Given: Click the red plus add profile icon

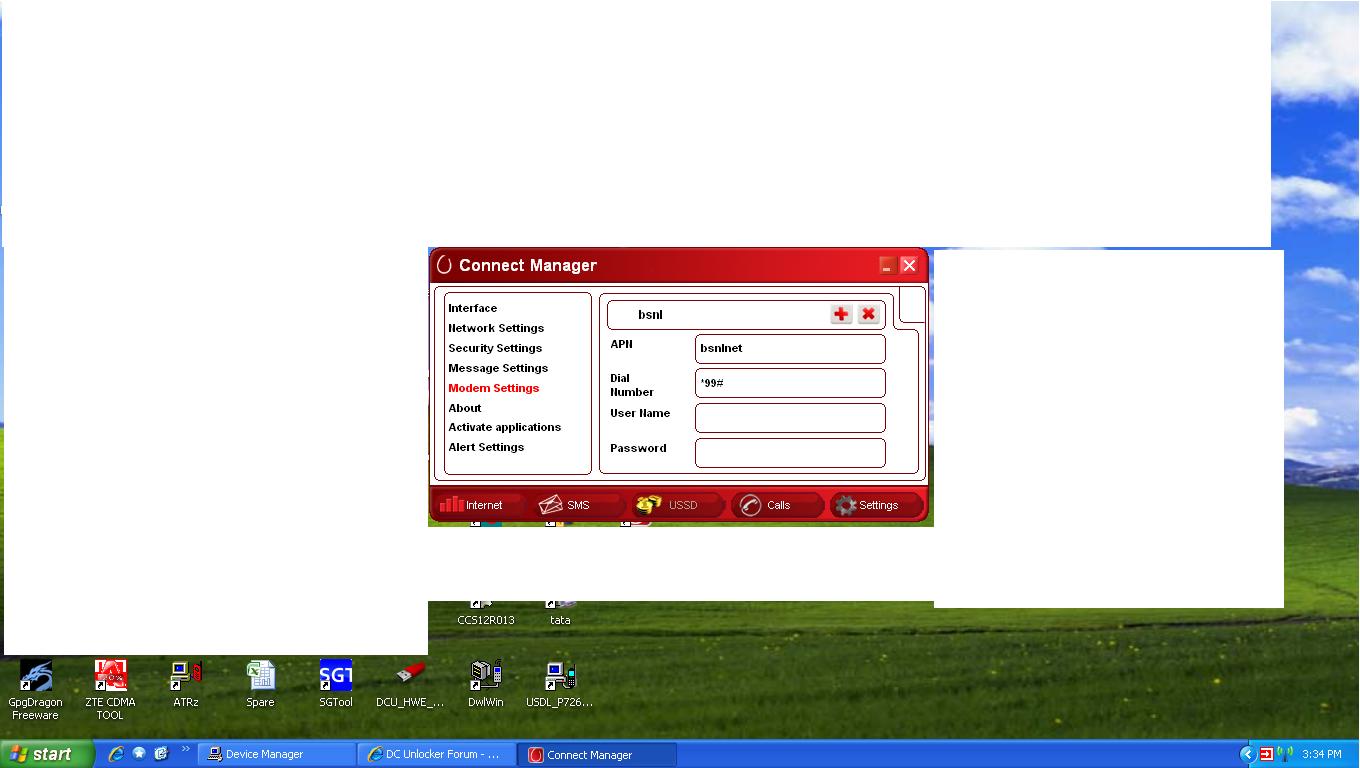Looking at the screenshot, I should (x=841, y=314).
